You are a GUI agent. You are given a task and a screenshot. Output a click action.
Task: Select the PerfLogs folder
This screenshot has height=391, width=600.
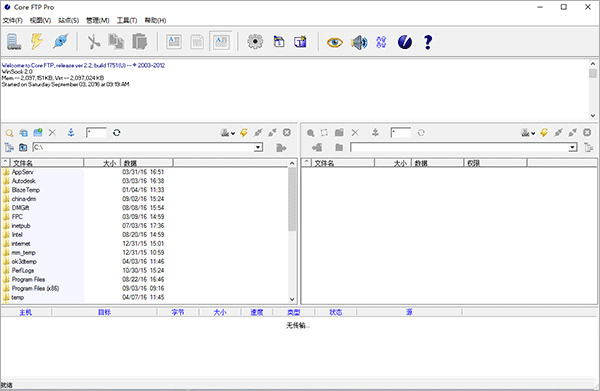(23, 270)
